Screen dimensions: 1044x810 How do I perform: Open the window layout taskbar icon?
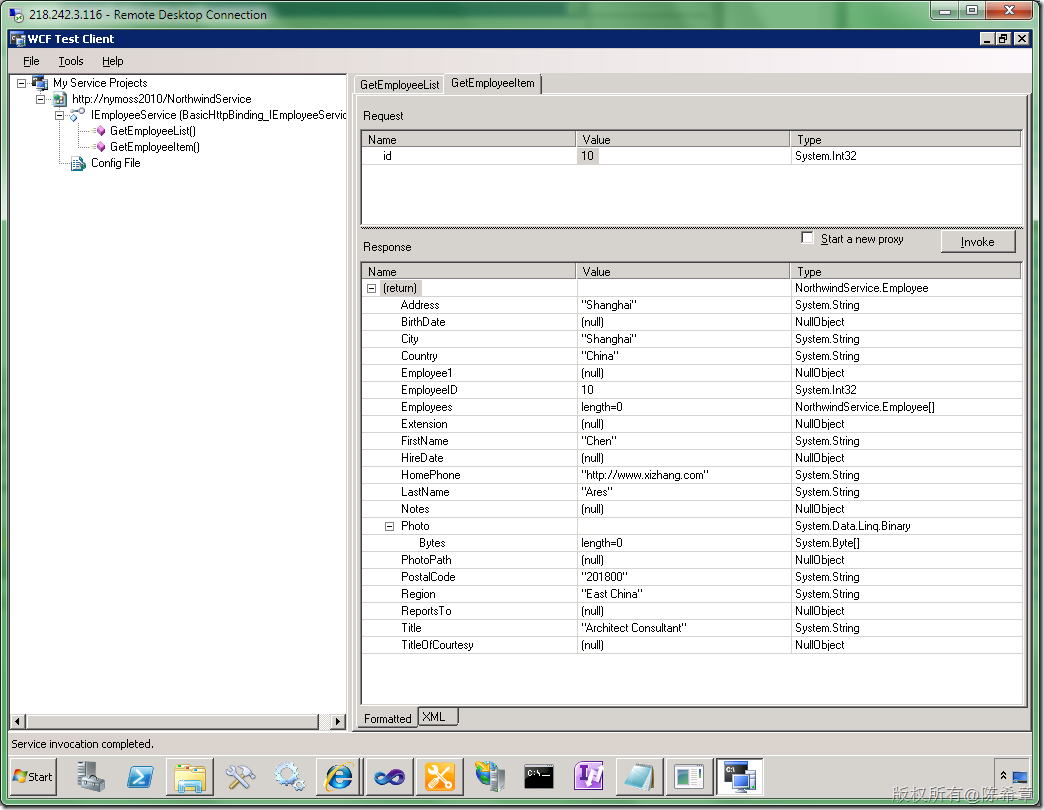tap(689, 777)
